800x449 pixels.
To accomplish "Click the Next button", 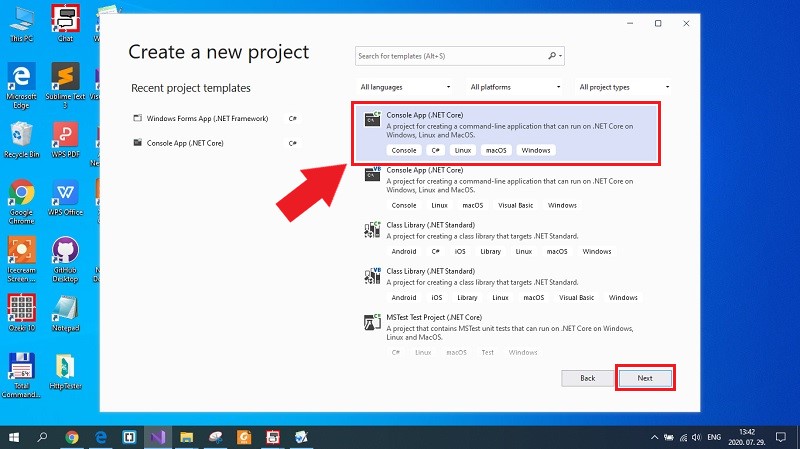I will tap(645, 378).
